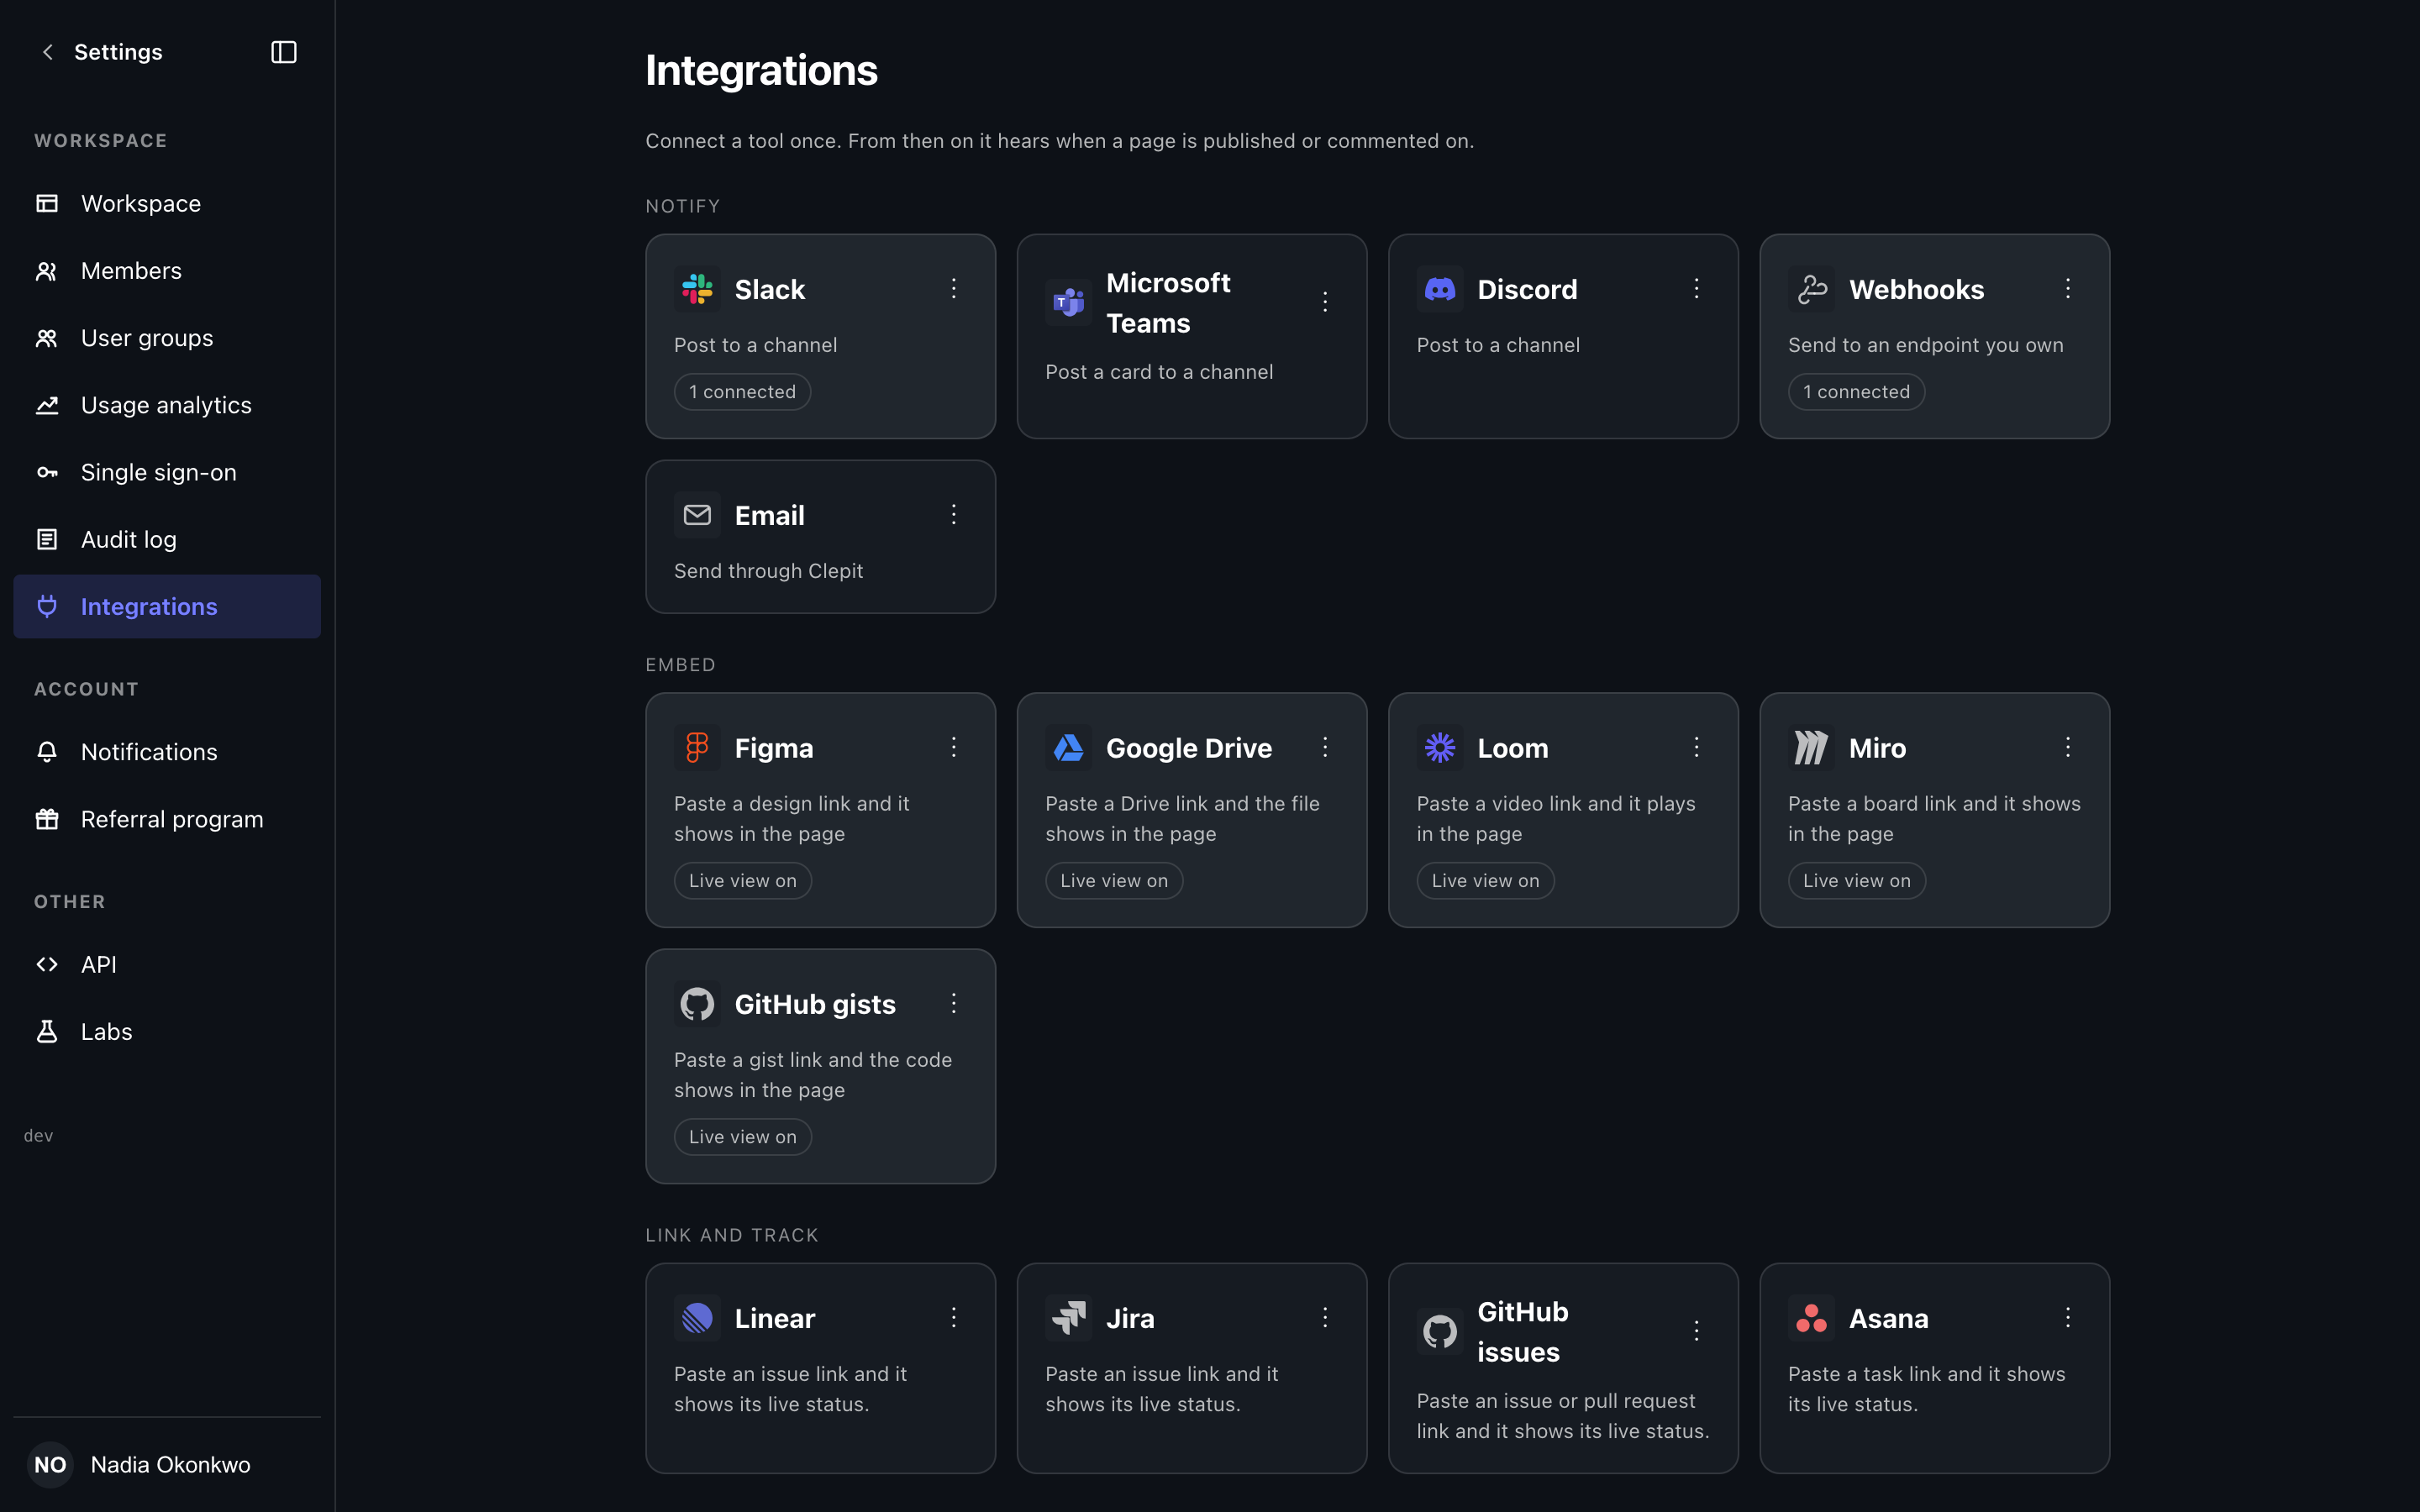Open Miro card more options menu
2420x1512 pixels.
[x=2068, y=747]
